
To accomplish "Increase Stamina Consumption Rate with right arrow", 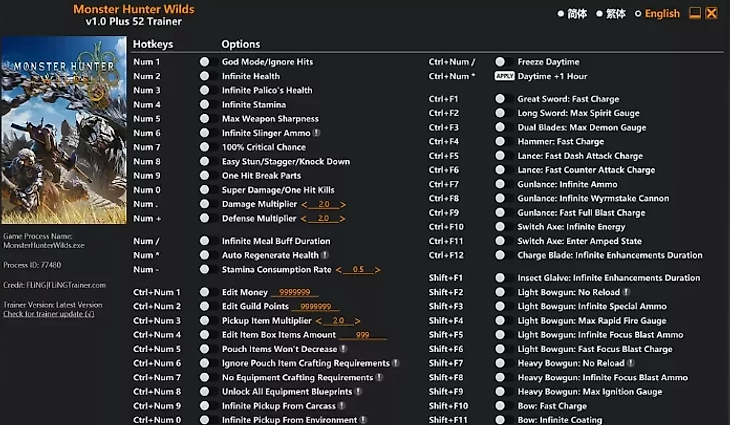I will 377,270.
